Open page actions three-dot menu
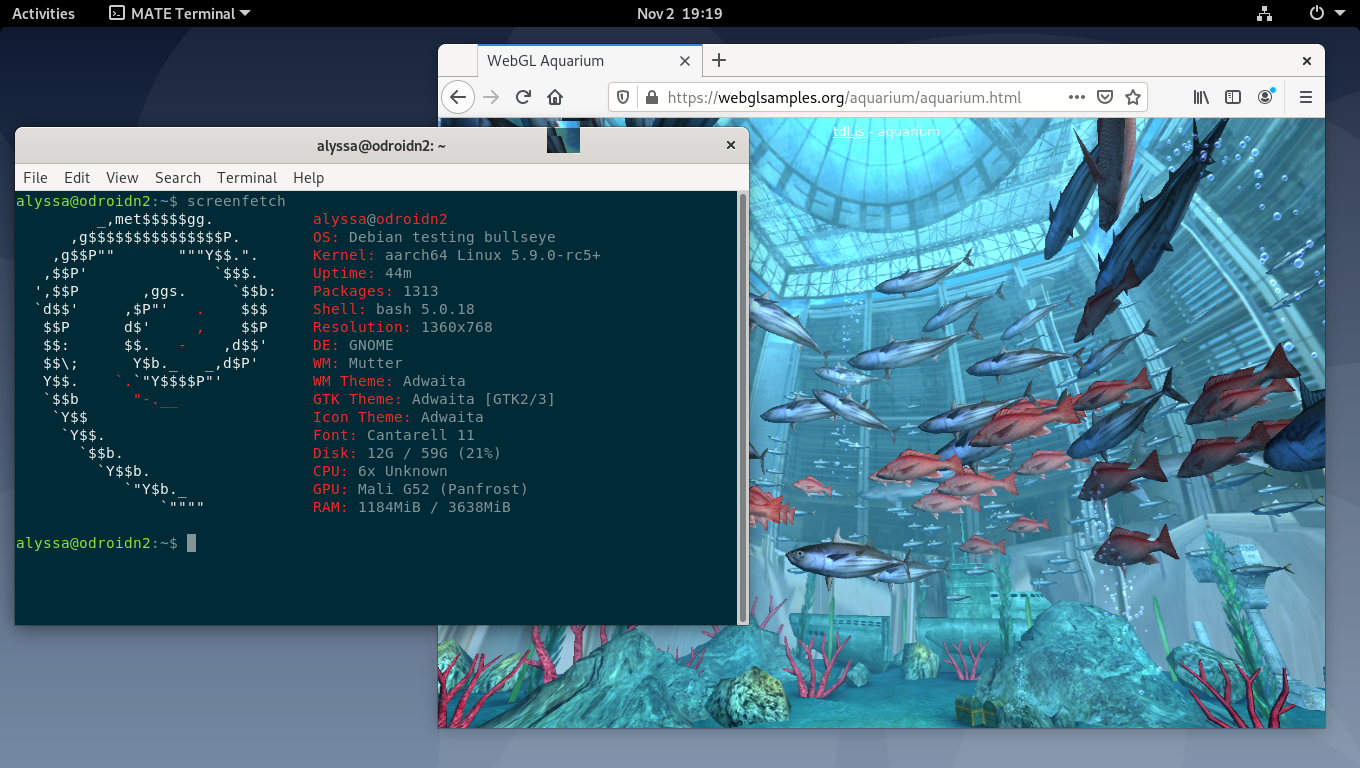 tap(1077, 97)
